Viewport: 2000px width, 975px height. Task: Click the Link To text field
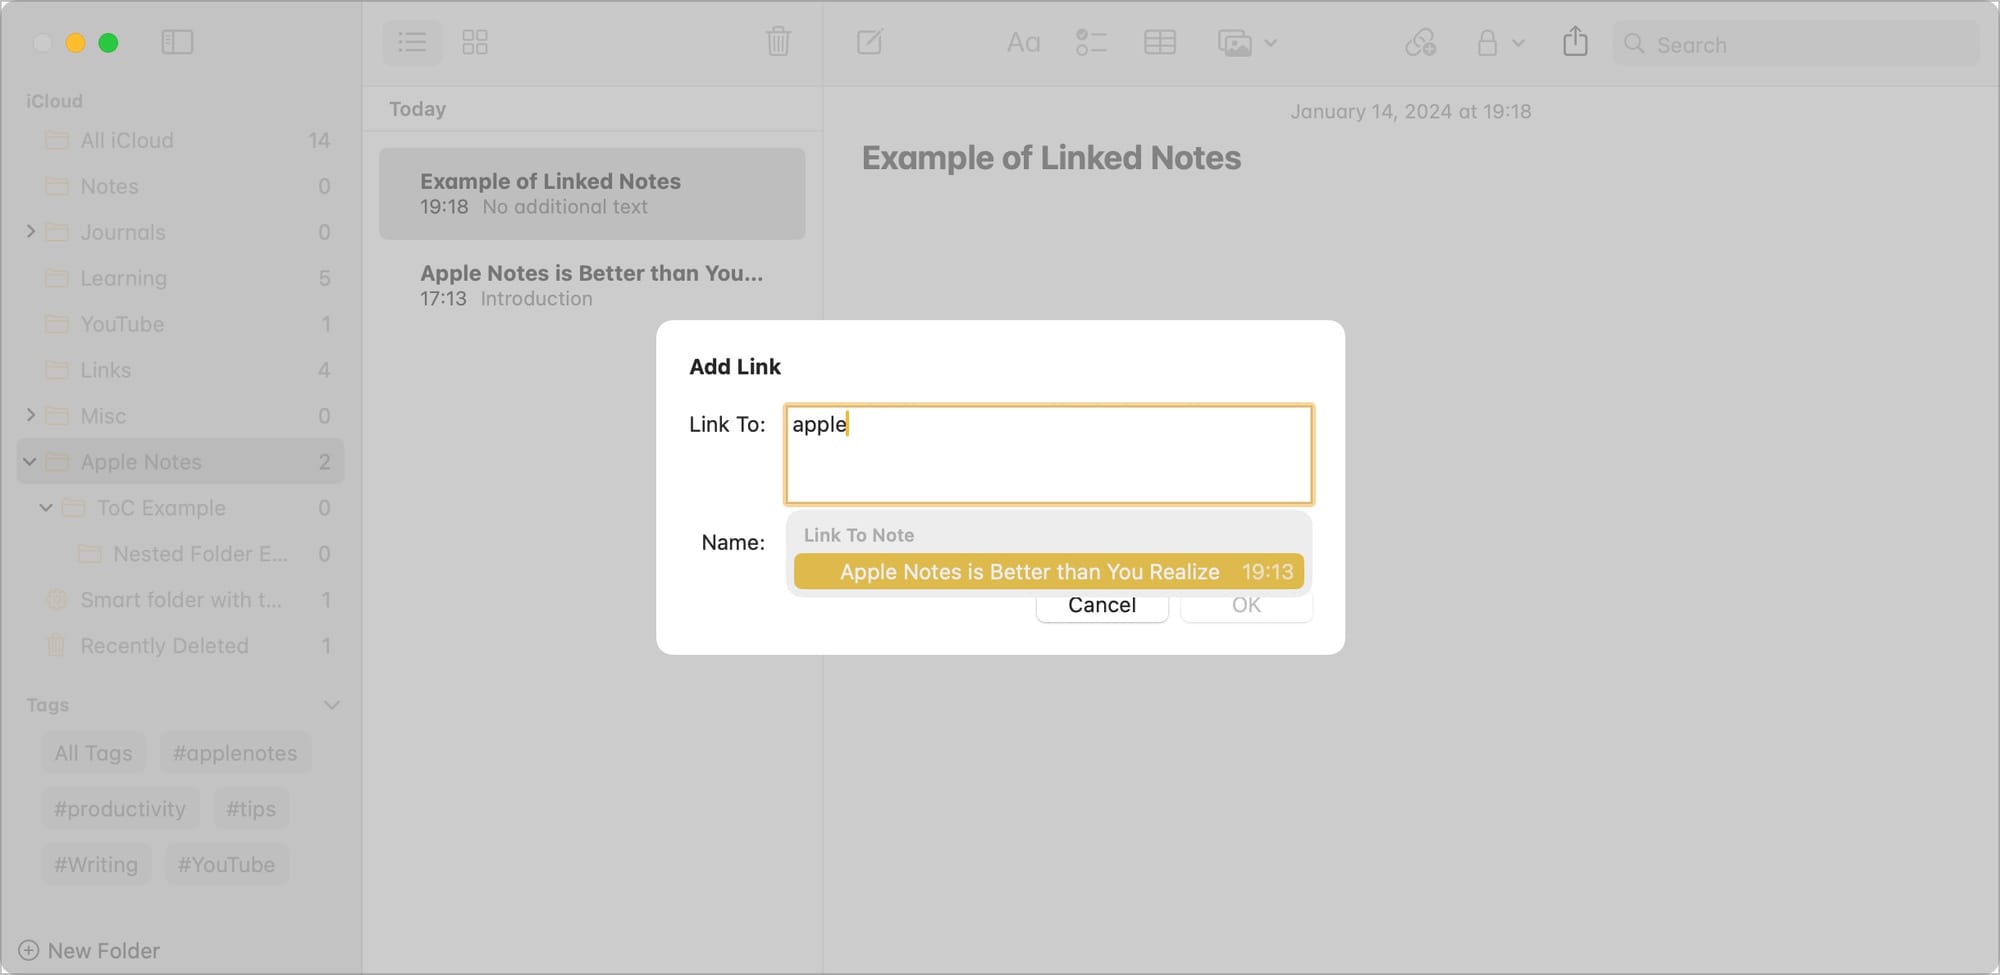point(1048,455)
